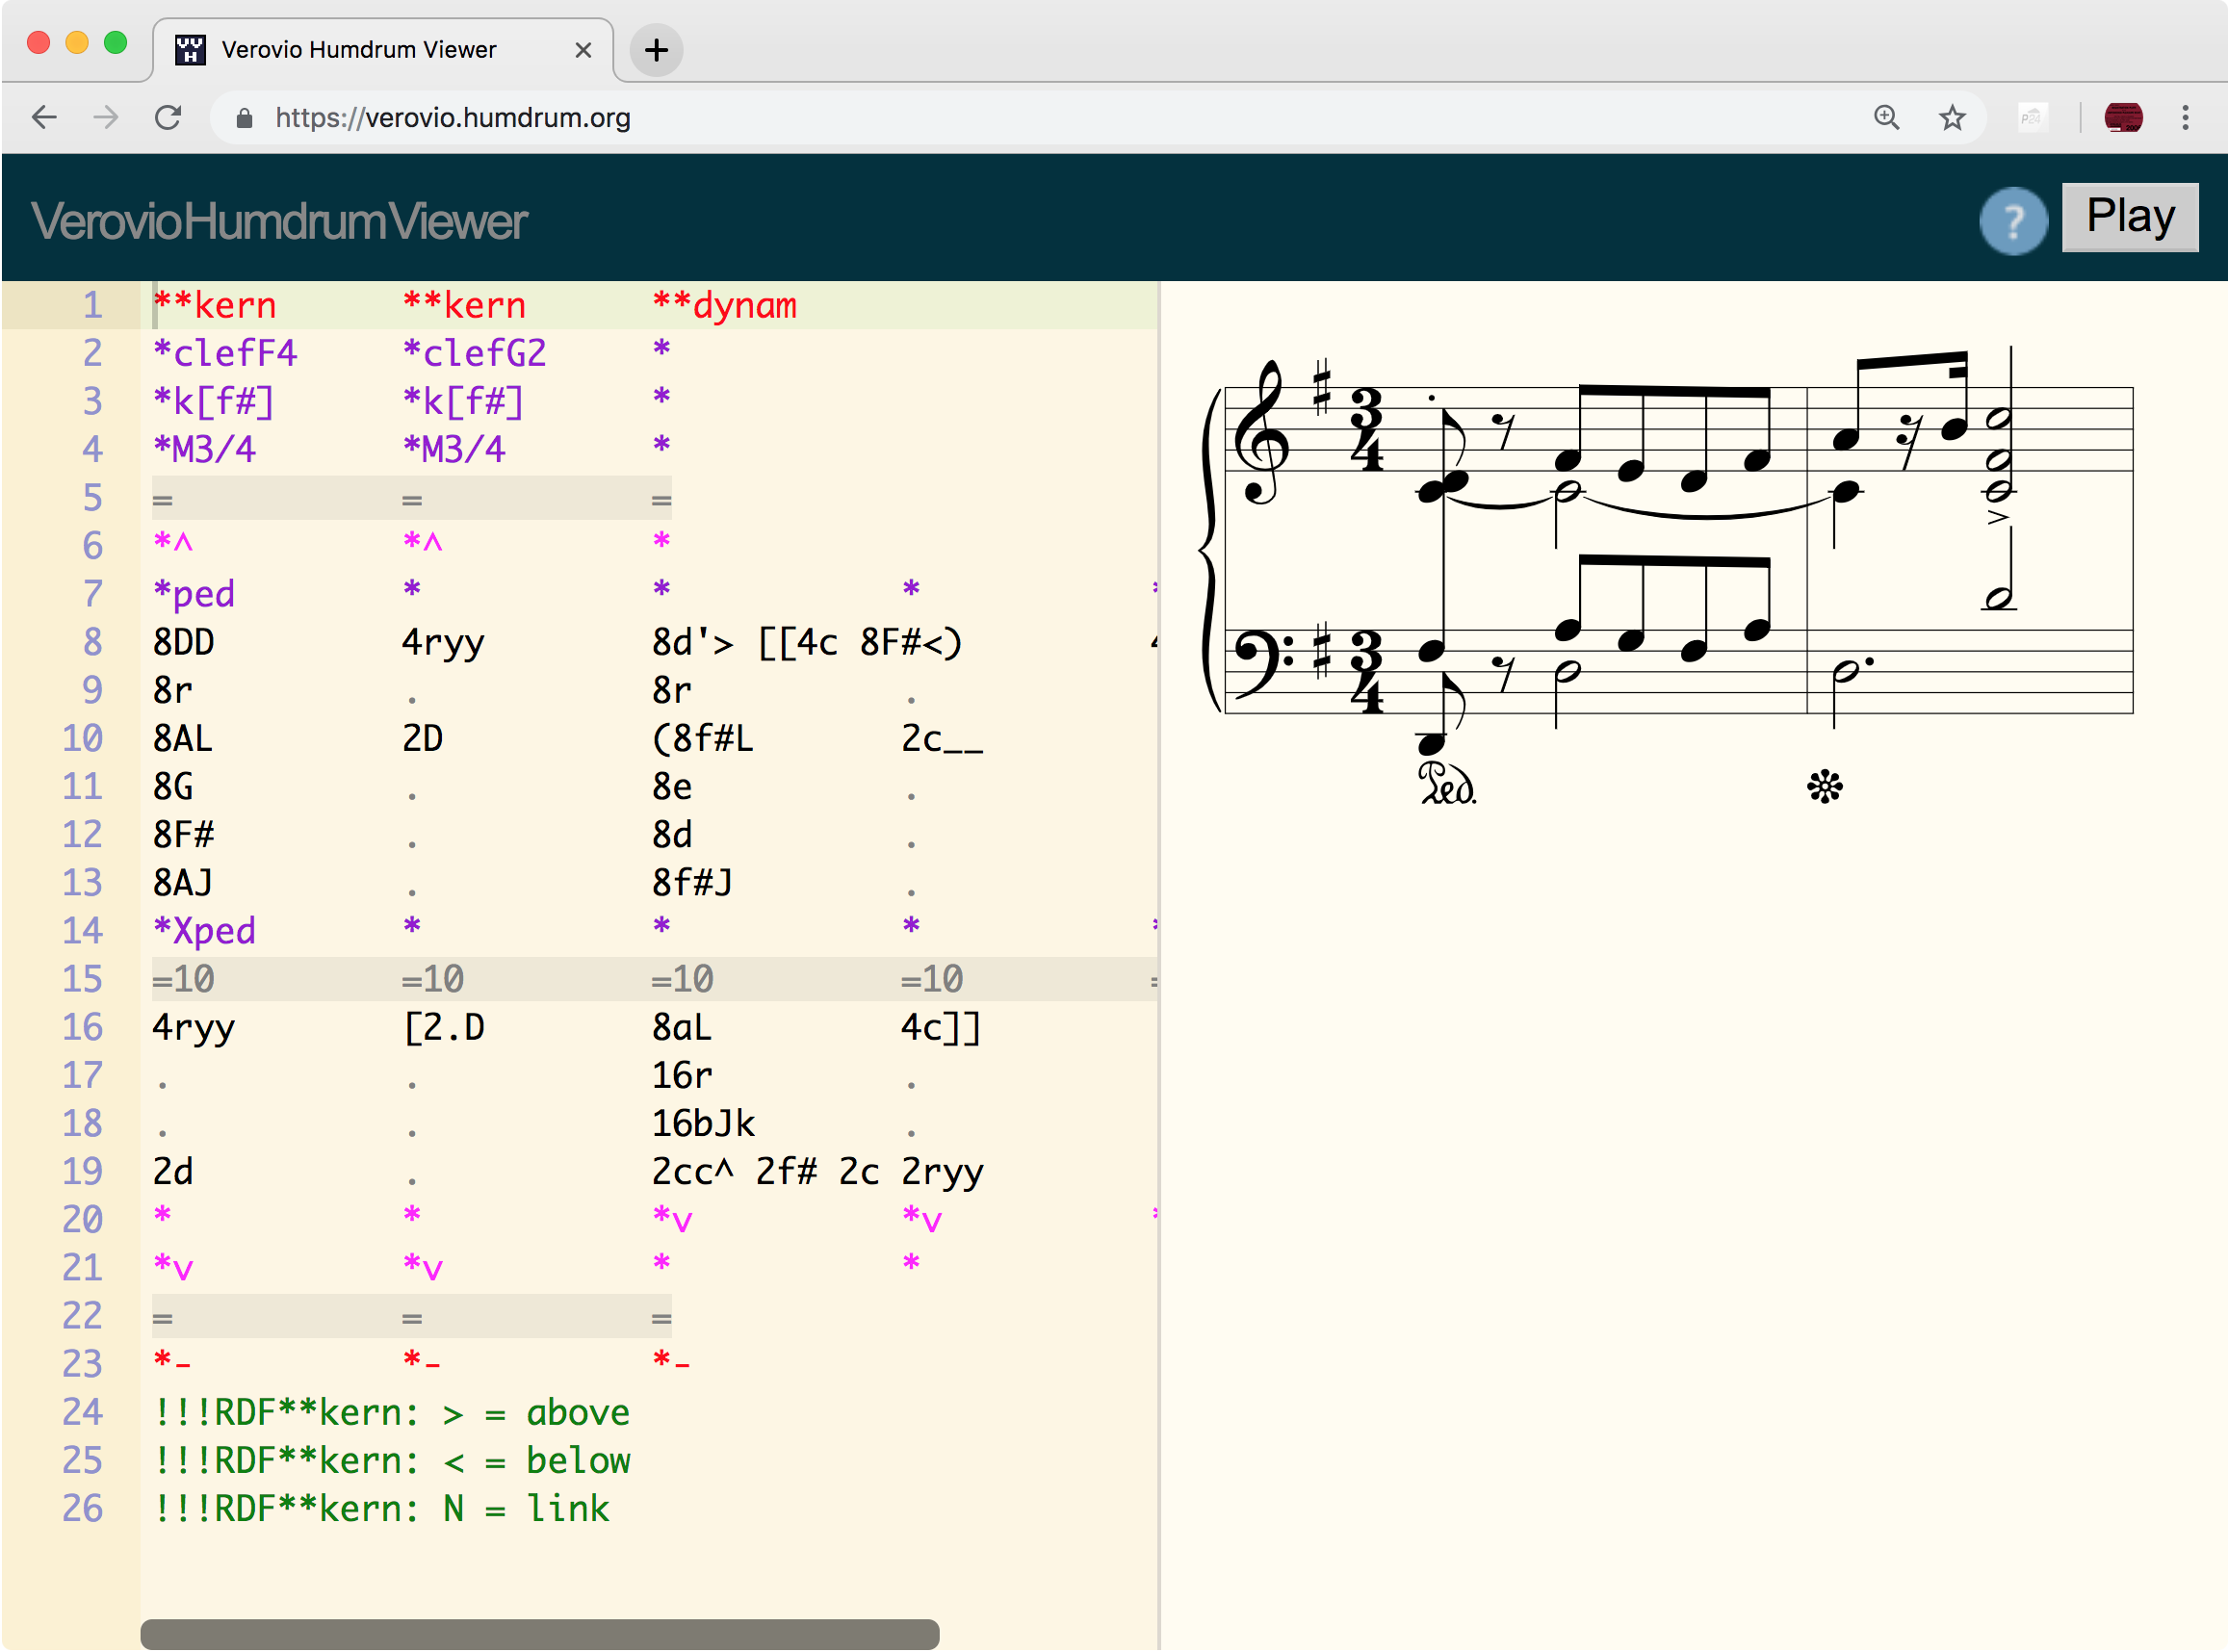Select the Verovio Humdrum Viewer browser tab
Screen dimensions: 2228x1652
tap(357, 49)
